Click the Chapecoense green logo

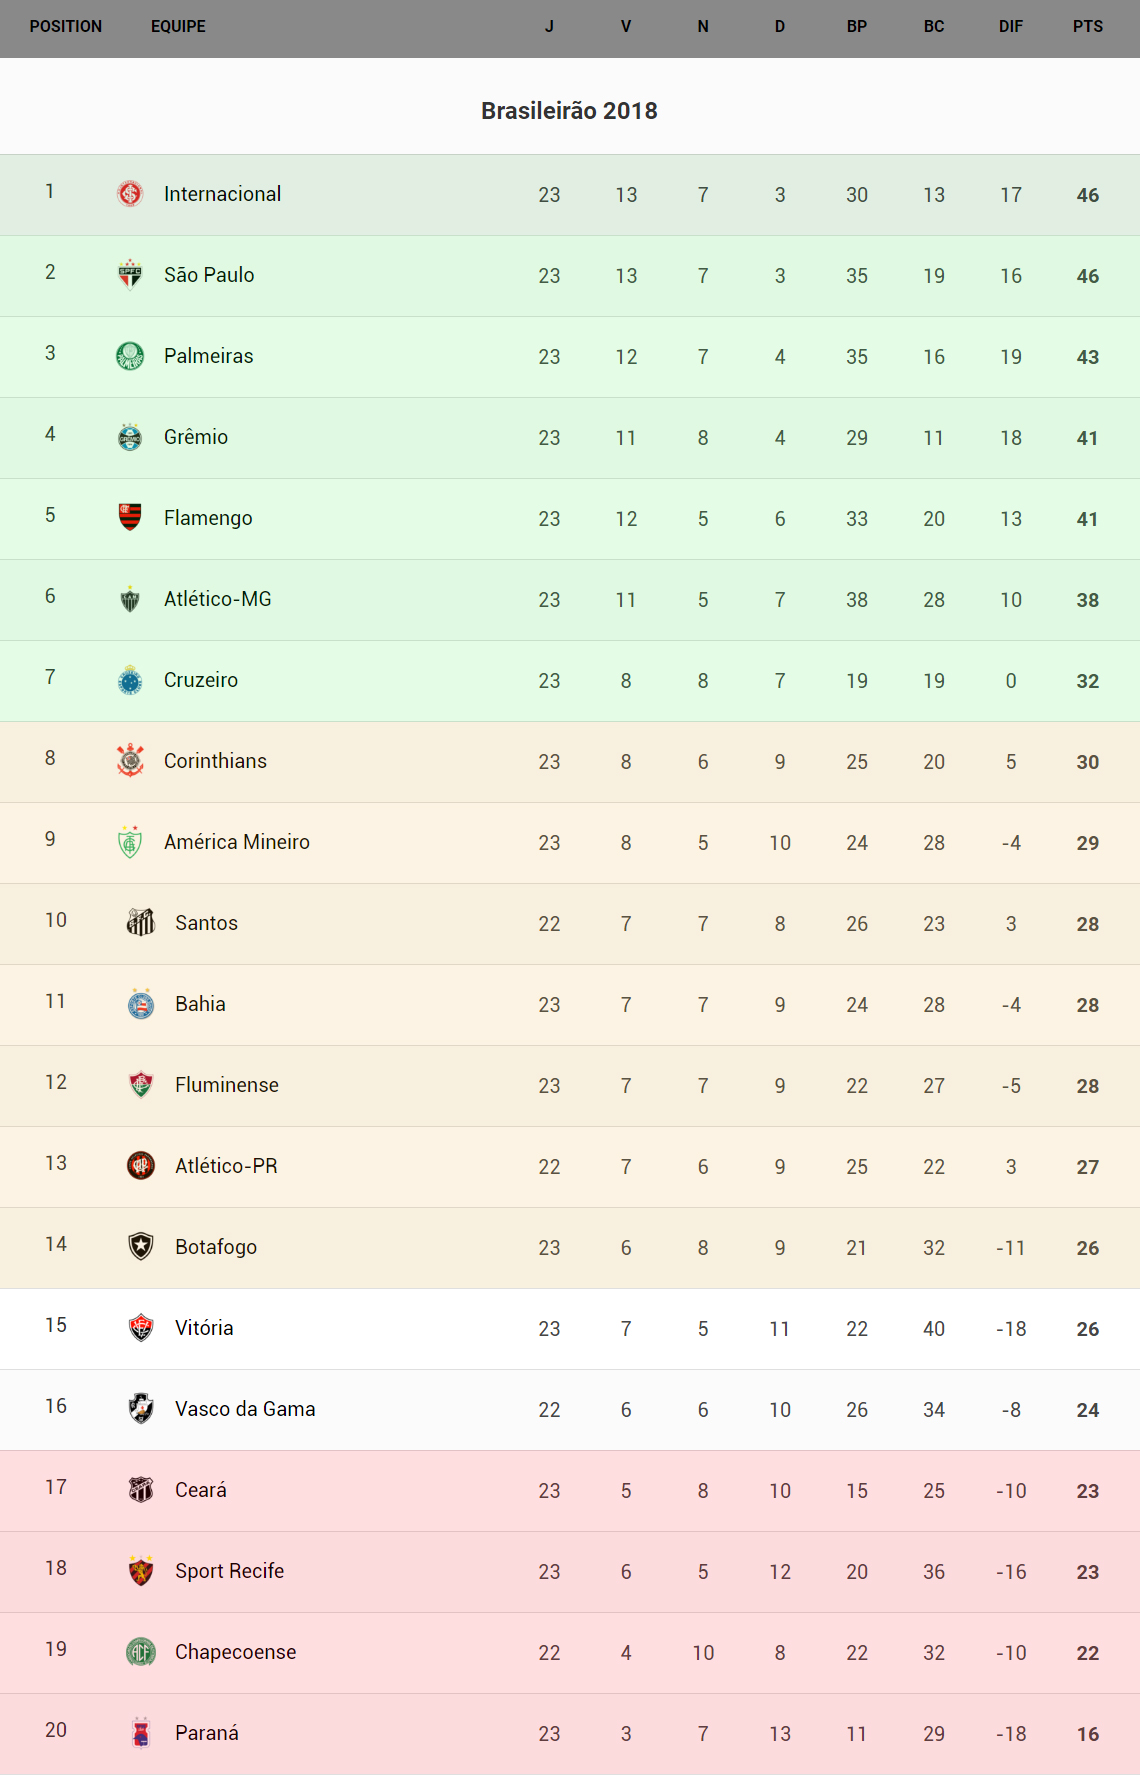click(141, 1651)
